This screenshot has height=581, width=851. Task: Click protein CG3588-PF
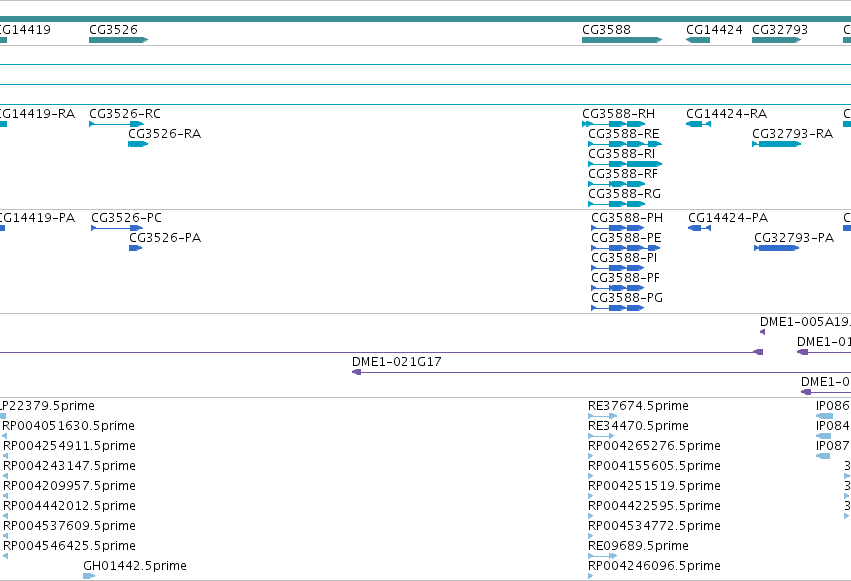coord(618,288)
